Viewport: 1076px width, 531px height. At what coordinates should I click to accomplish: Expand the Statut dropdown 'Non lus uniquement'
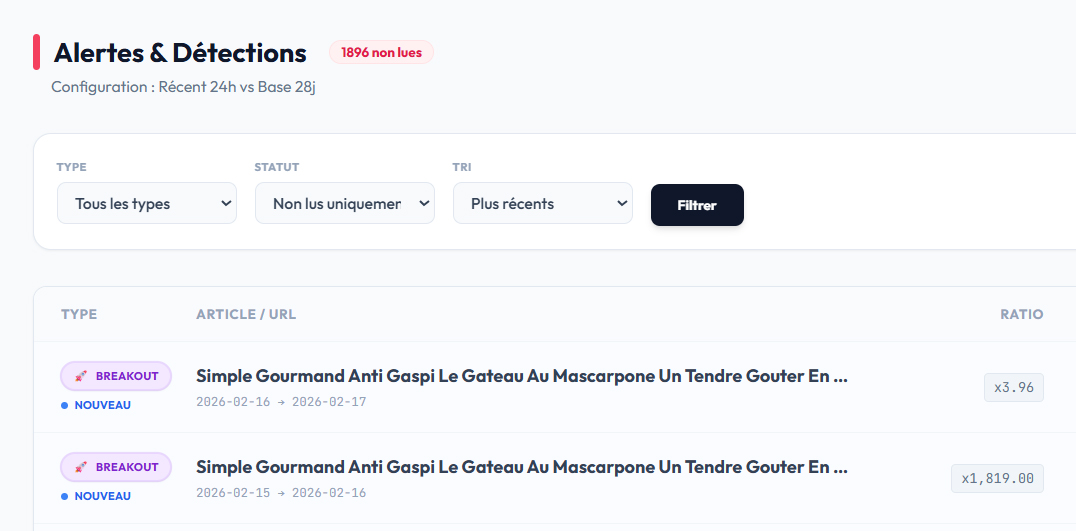click(x=345, y=203)
